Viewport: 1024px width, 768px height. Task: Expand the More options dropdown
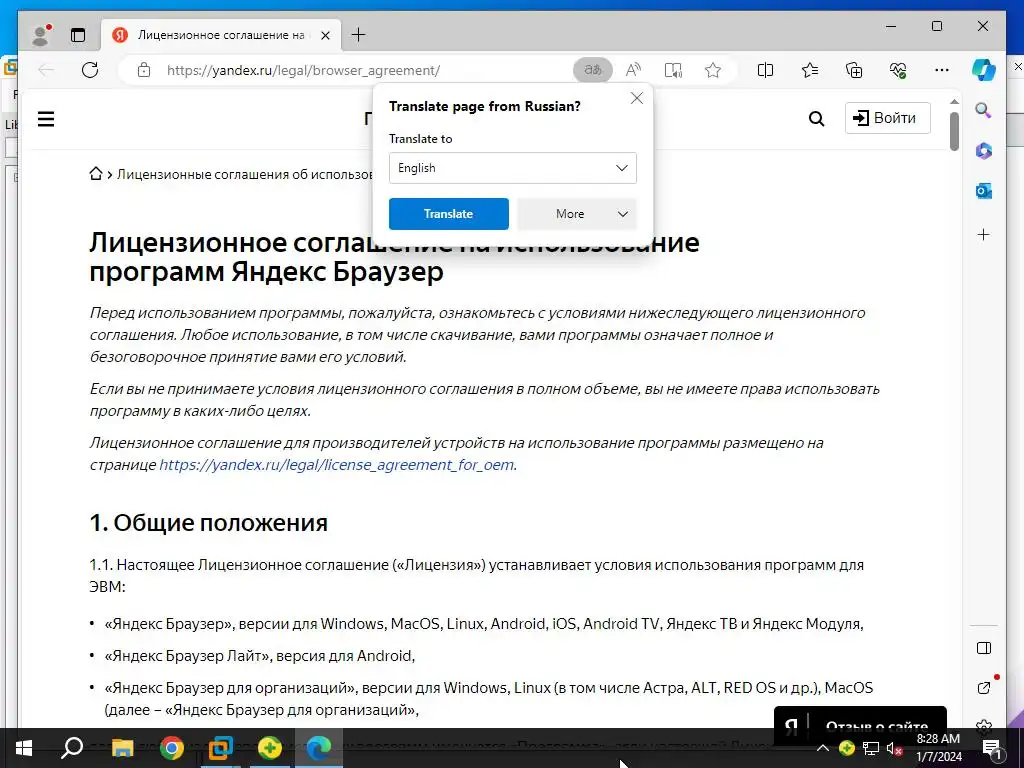click(x=577, y=214)
